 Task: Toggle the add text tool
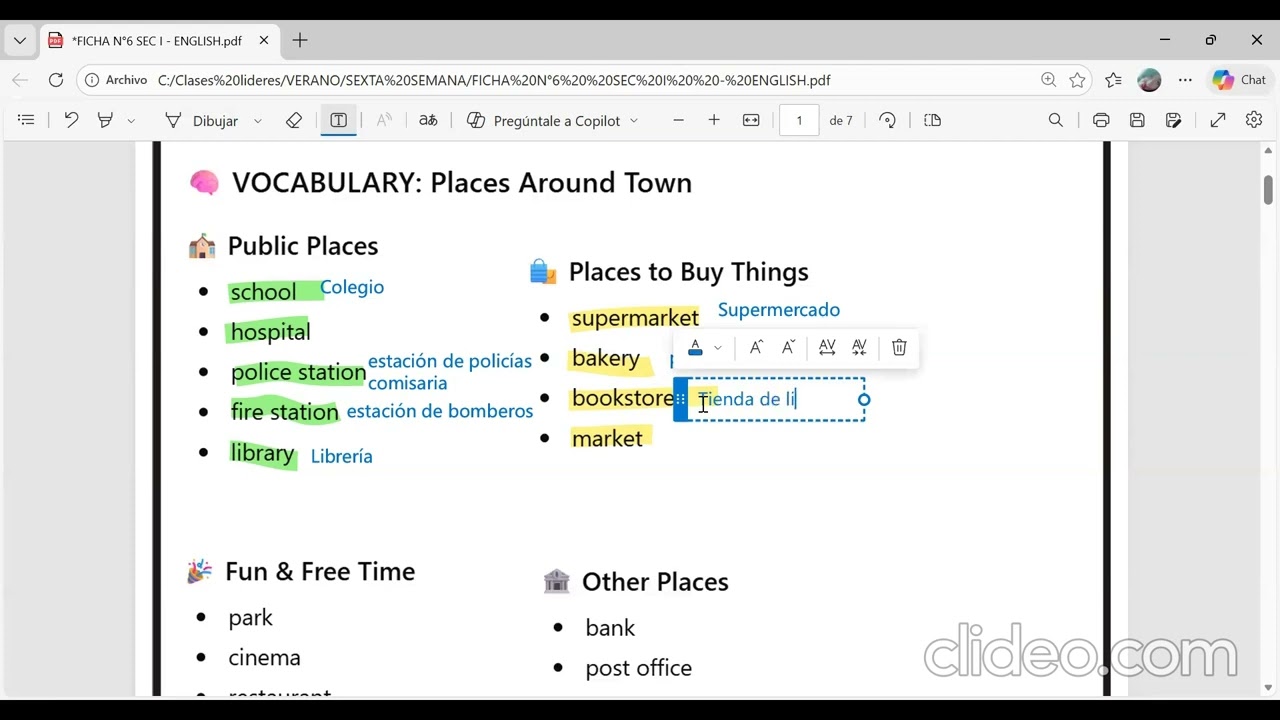pyautogui.click(x=339, y=120)
